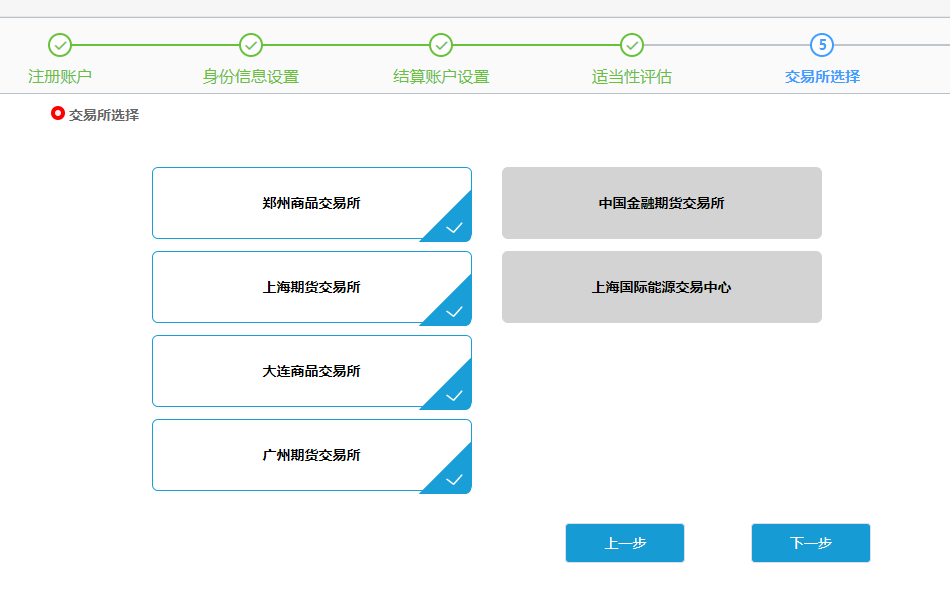Open the 注册账户 step label
Image resolution: width=950 pixels, height=599 pixels.
click(x=60, y=77)
